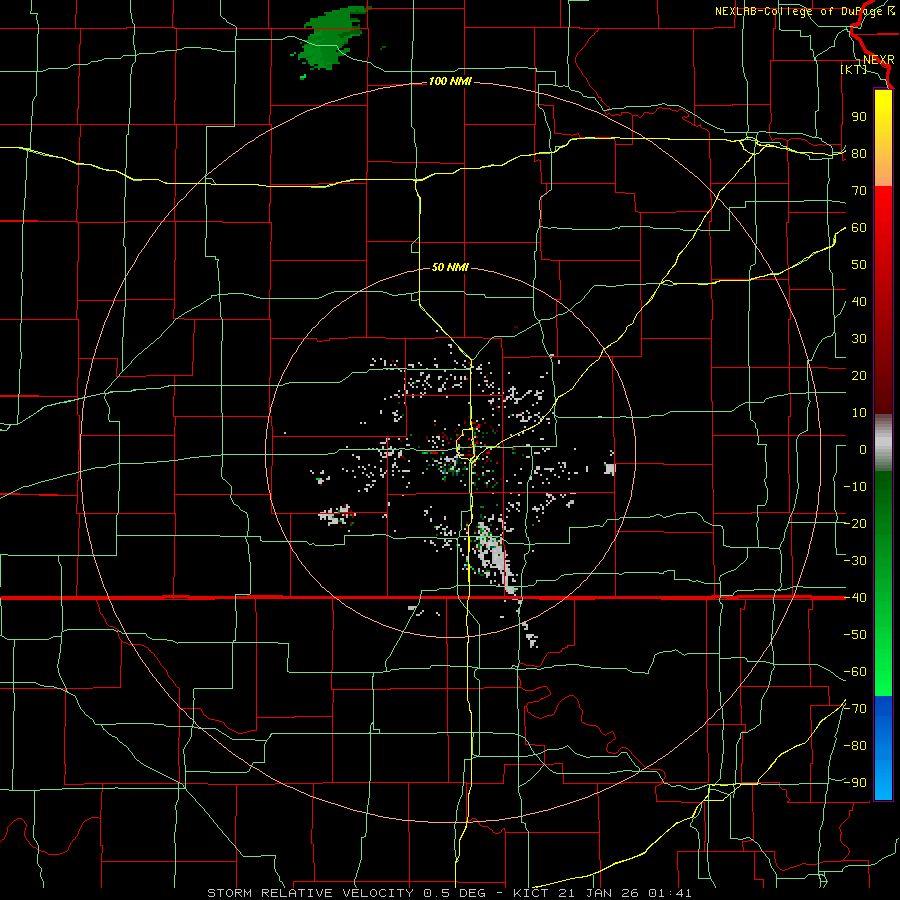
Task: Click the storm relative velocity caption at bottom
Action: tap(449, 893)
